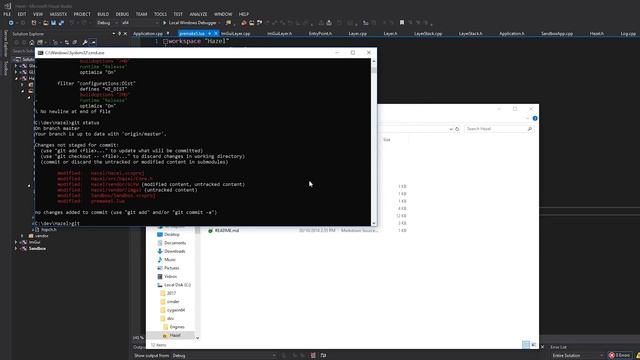The width and height of the screenshot is (640, 360).
Task: Select the Sandbox project in Solution Explorer
Action: click(37, 248)
